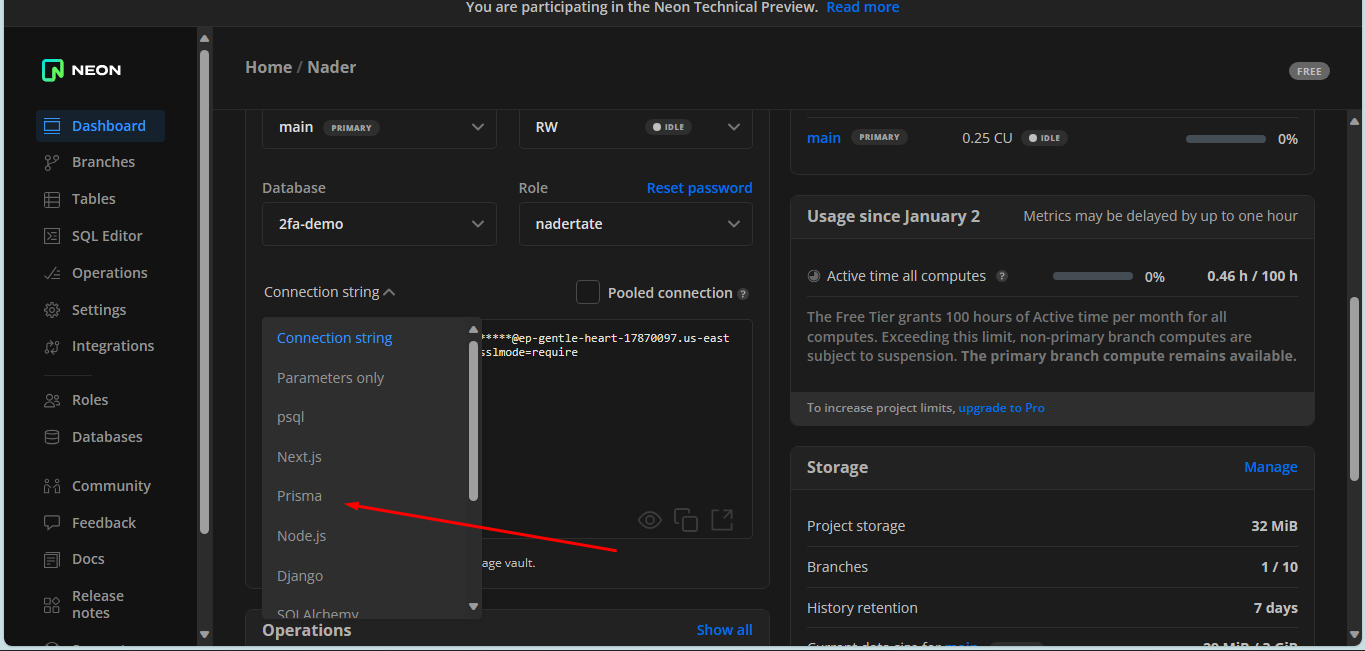Click the Feedback speech bubble icon

pos(52,523)
